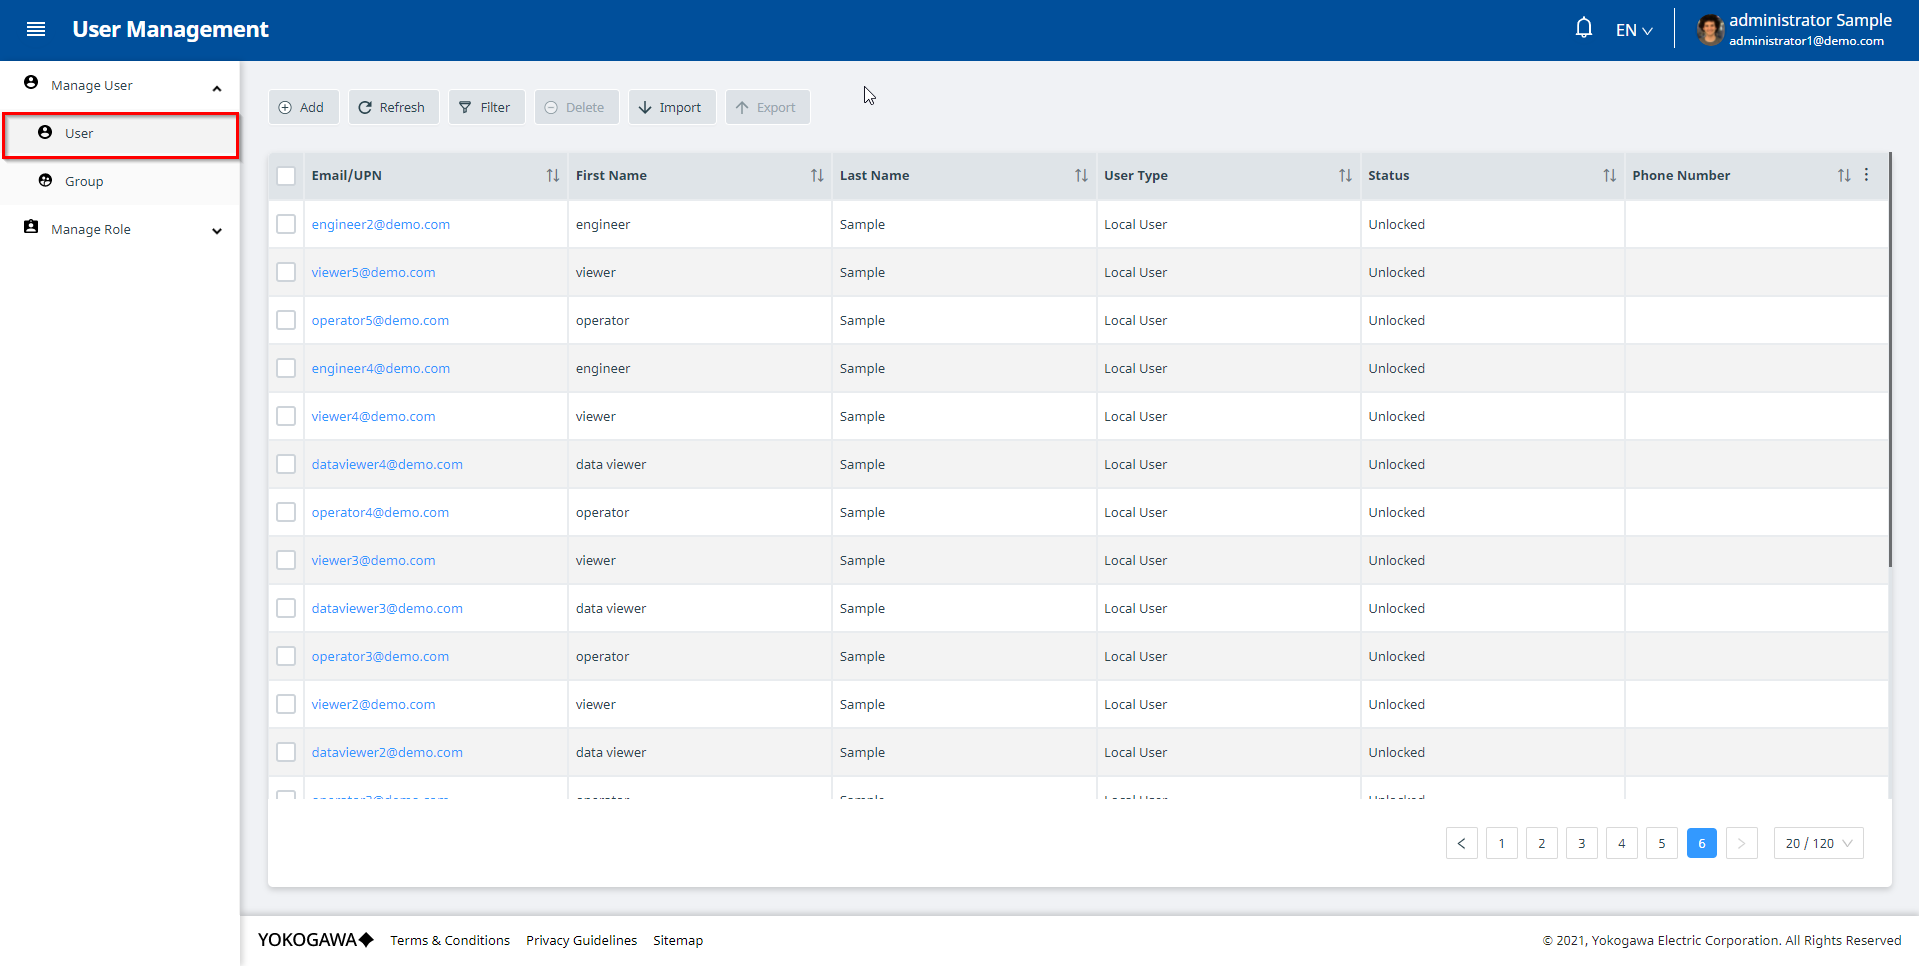Viewport: 1919px width, 966px height.
Task: Check the viewer5@demo.com row checkbox
Action: (286, 272)
